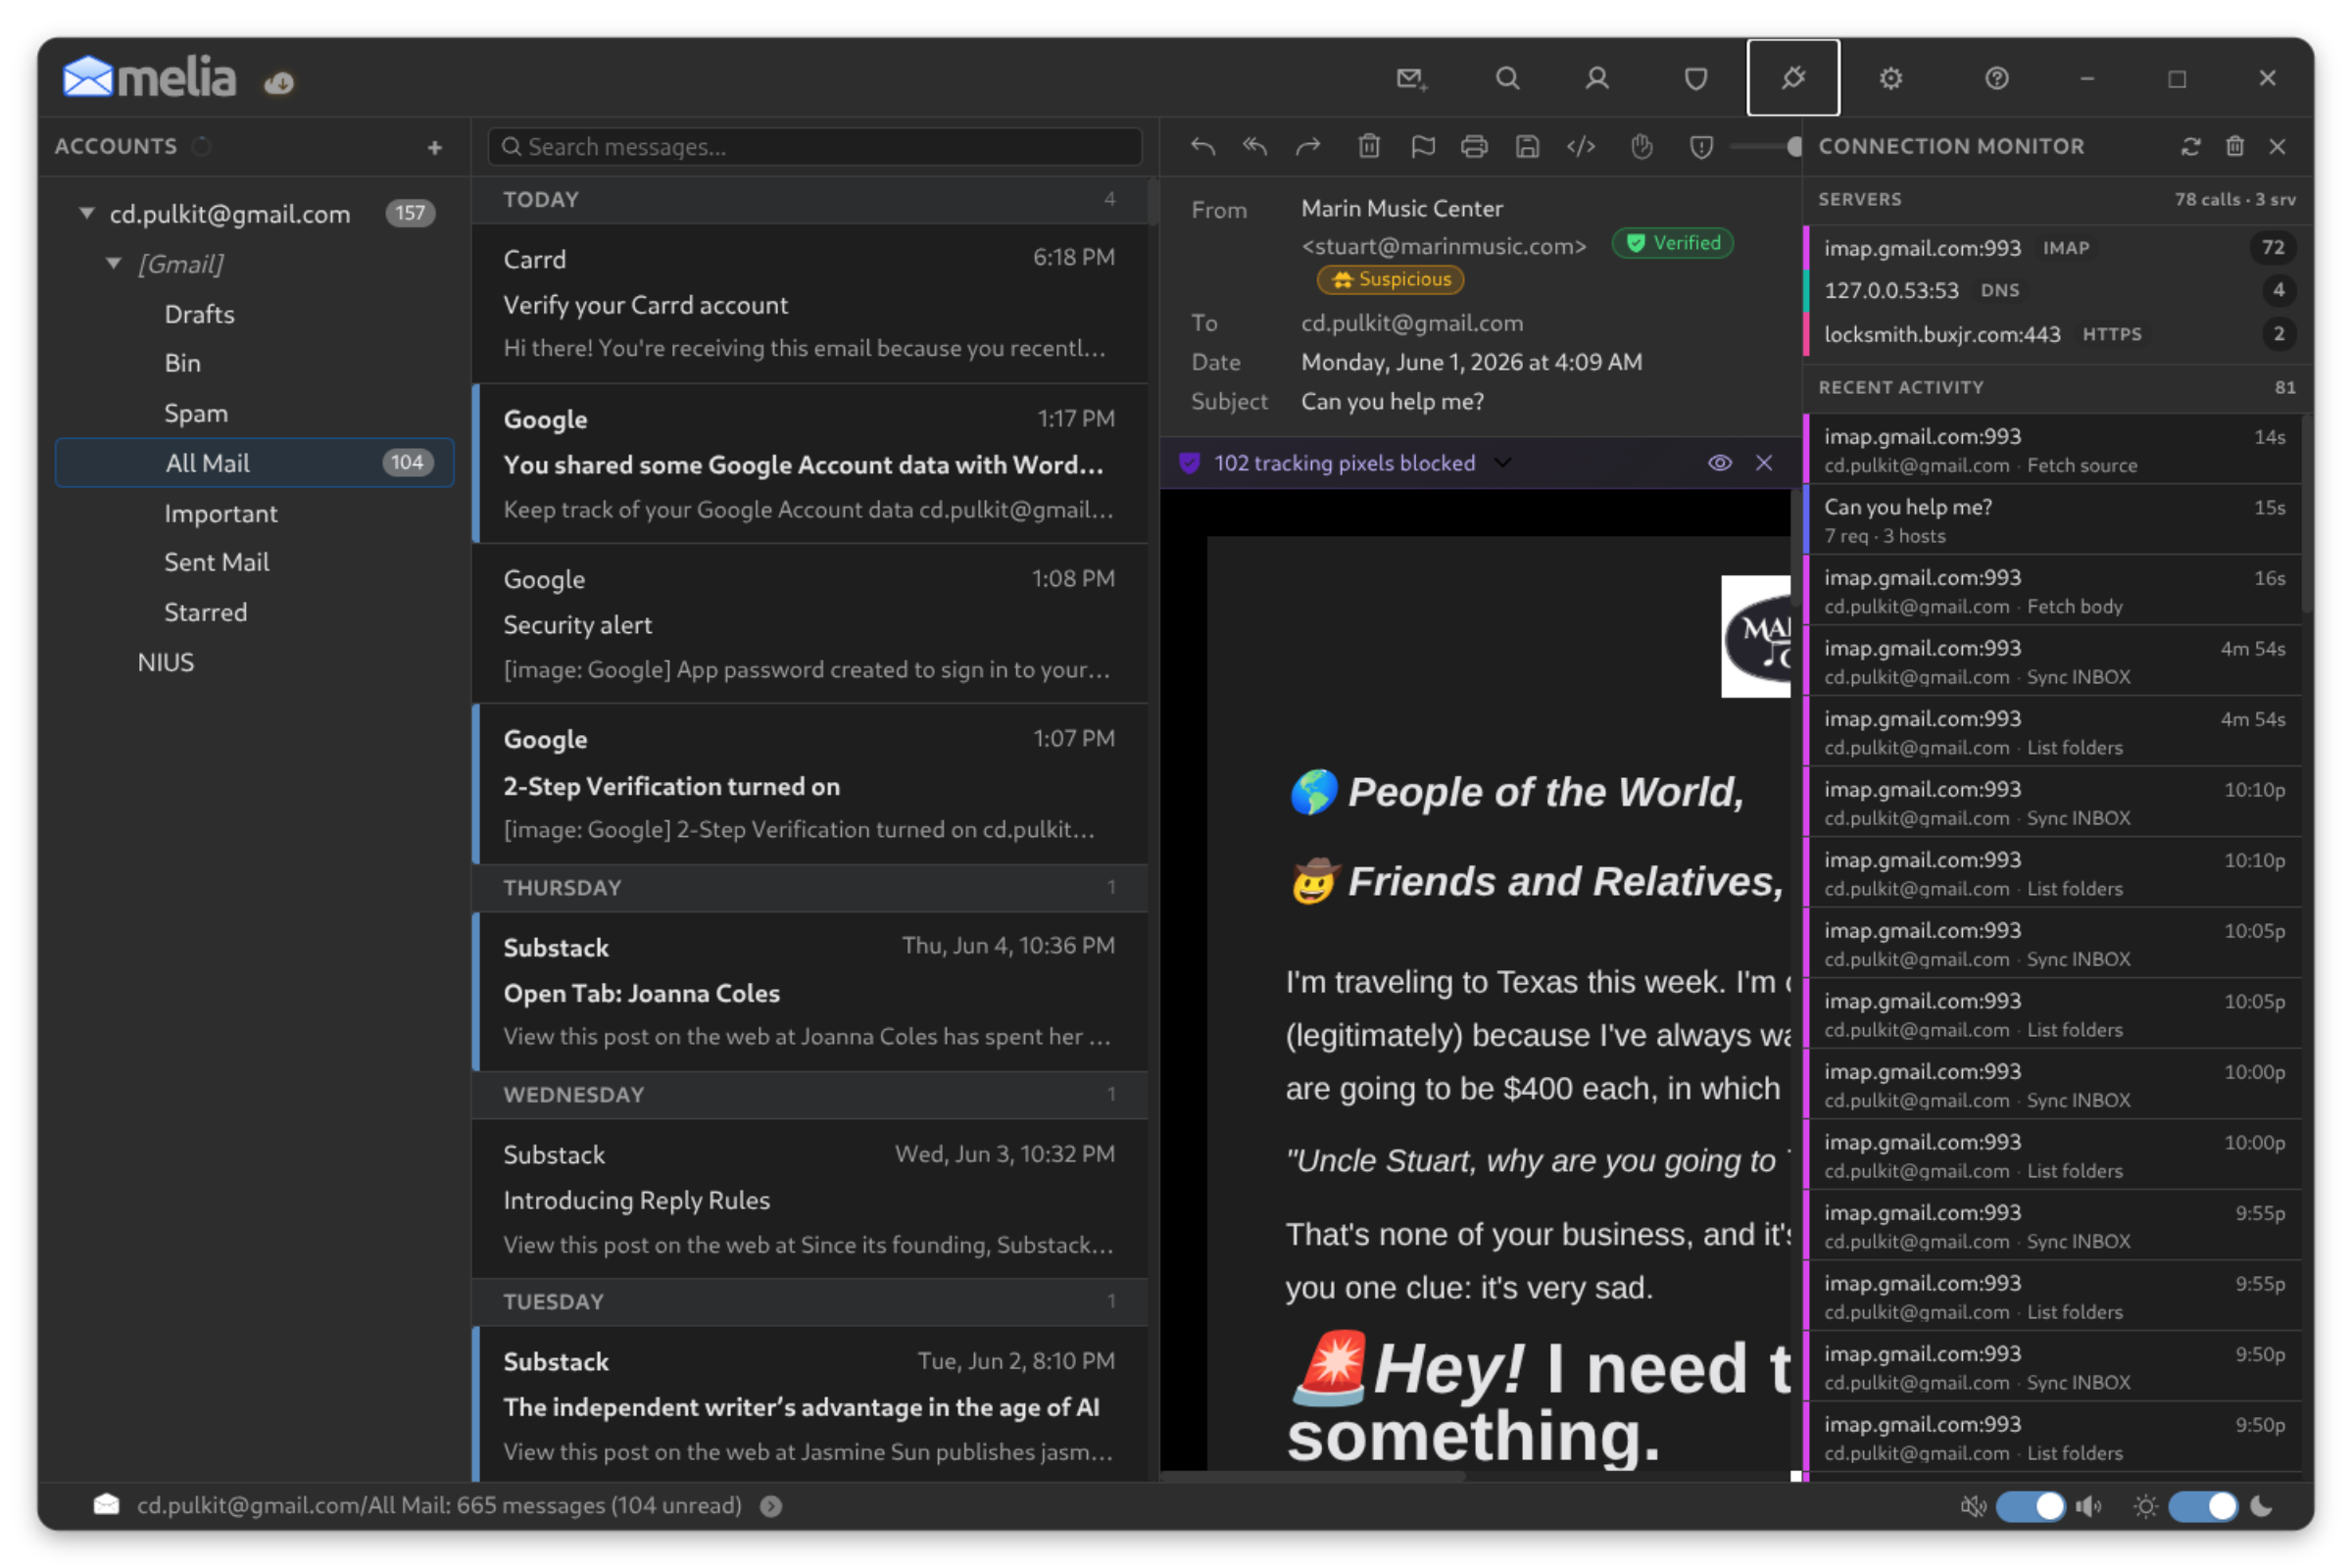Open compose new message icon
Viewport: 2352px width, 1568px height.
(1411, 79)
